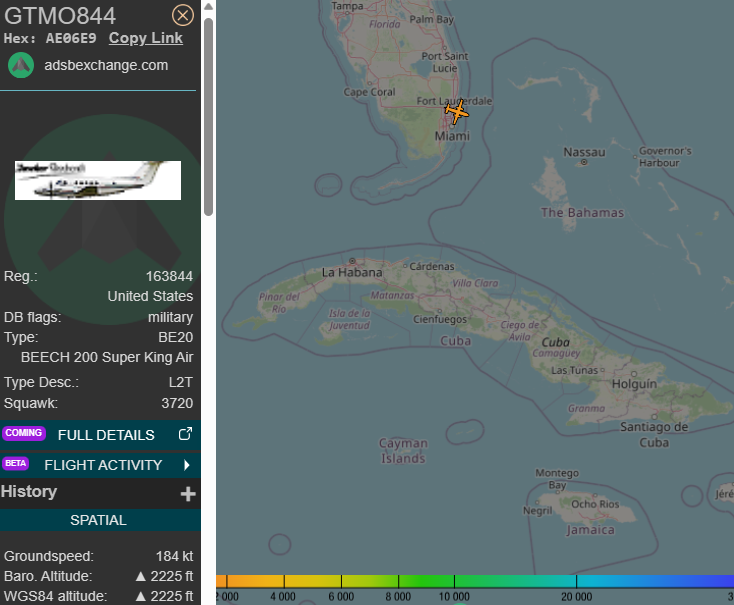
Task: Click Cayman Islands label on map
Action: coord(403,450)
